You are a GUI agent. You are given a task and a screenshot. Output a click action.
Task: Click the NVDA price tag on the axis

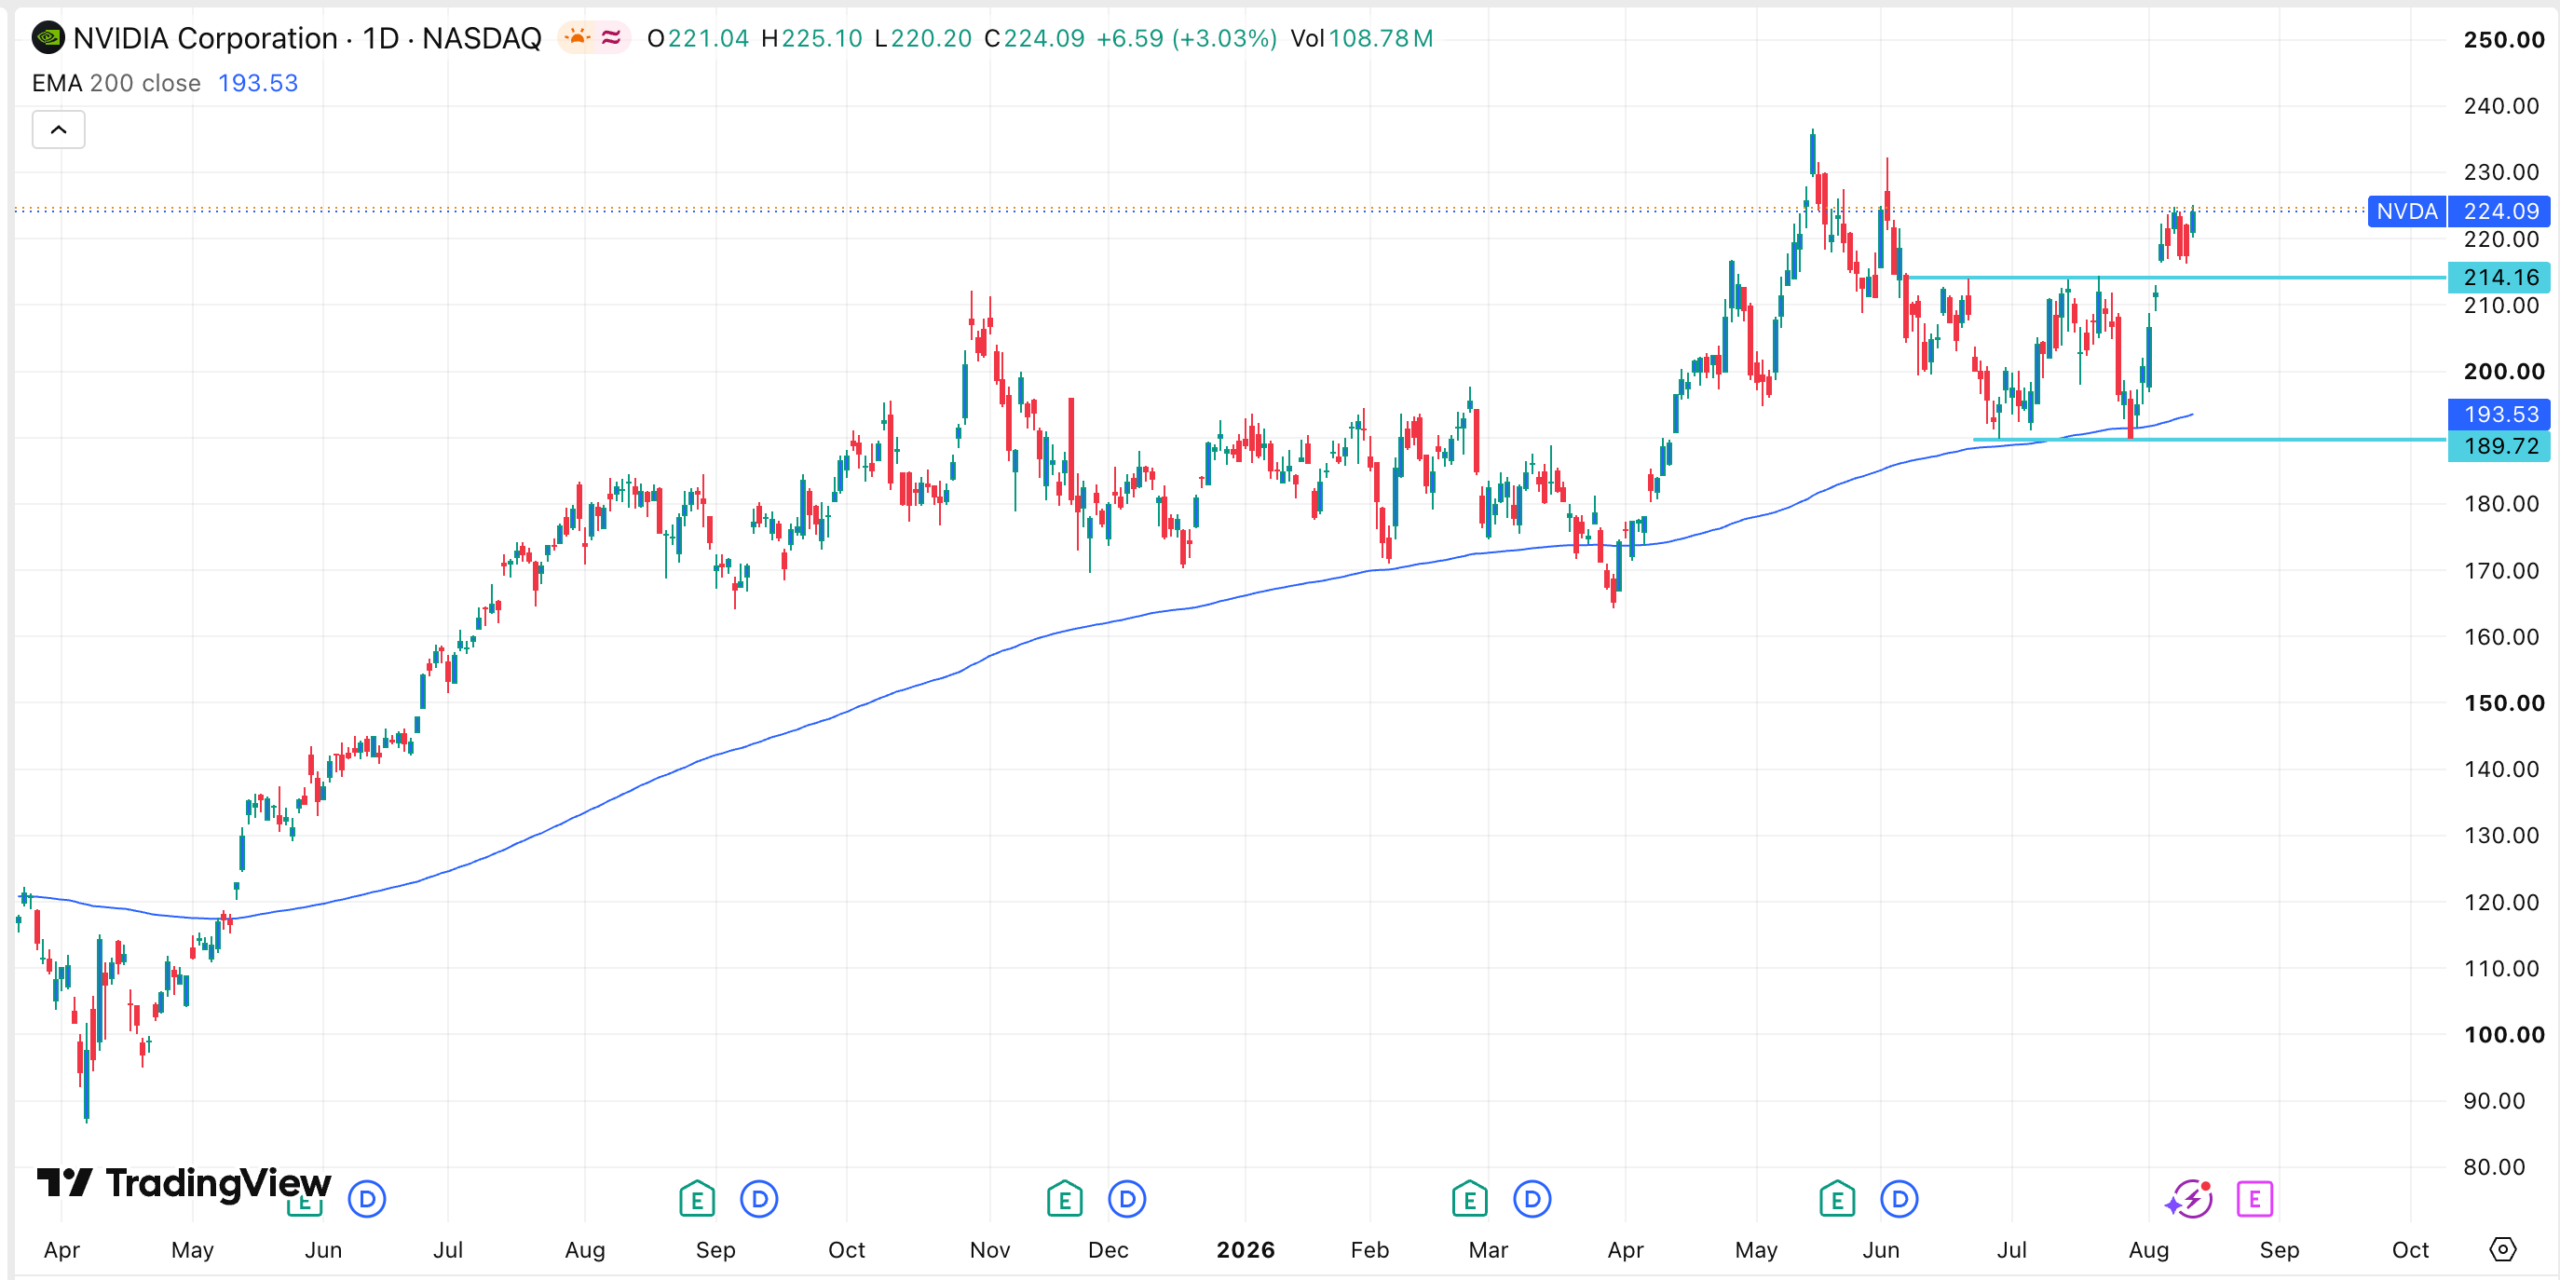[x=2407, y=211]
